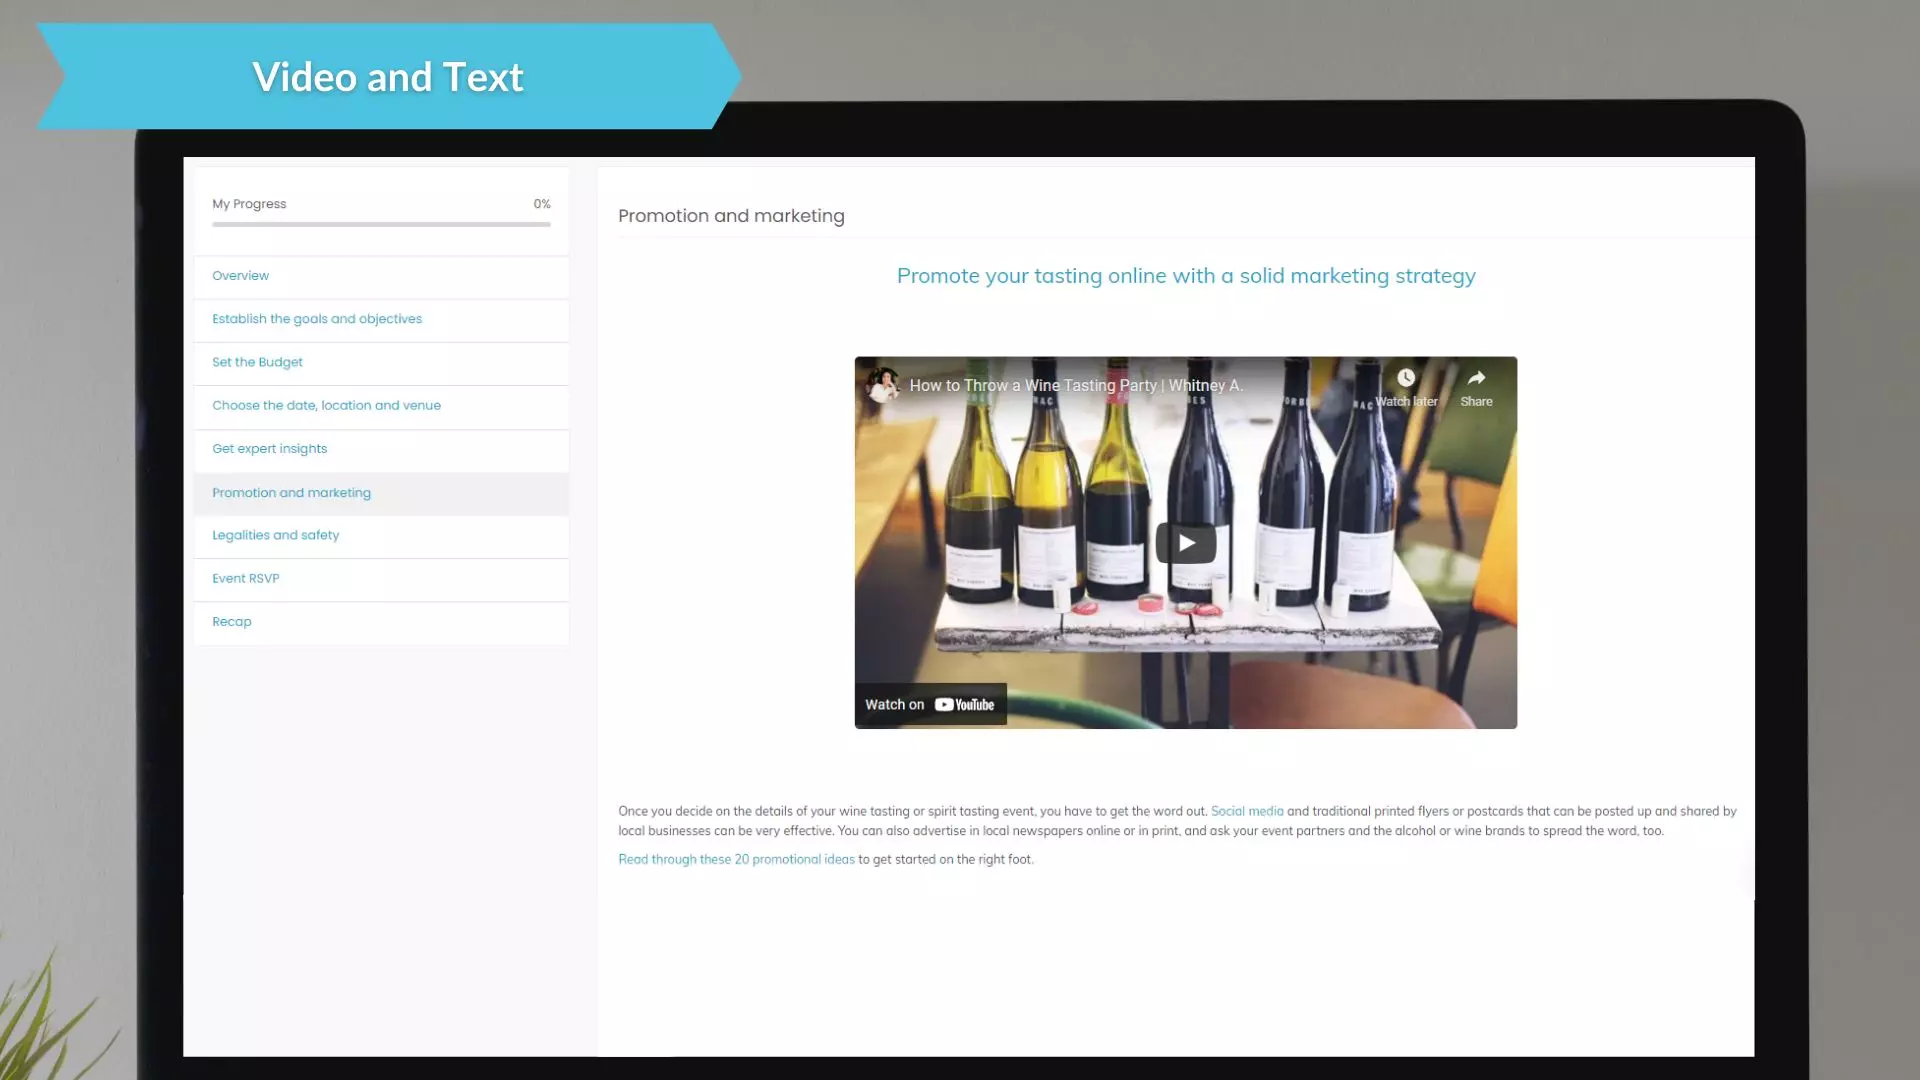Open the Watch on YouTube button

click(930, 704)
